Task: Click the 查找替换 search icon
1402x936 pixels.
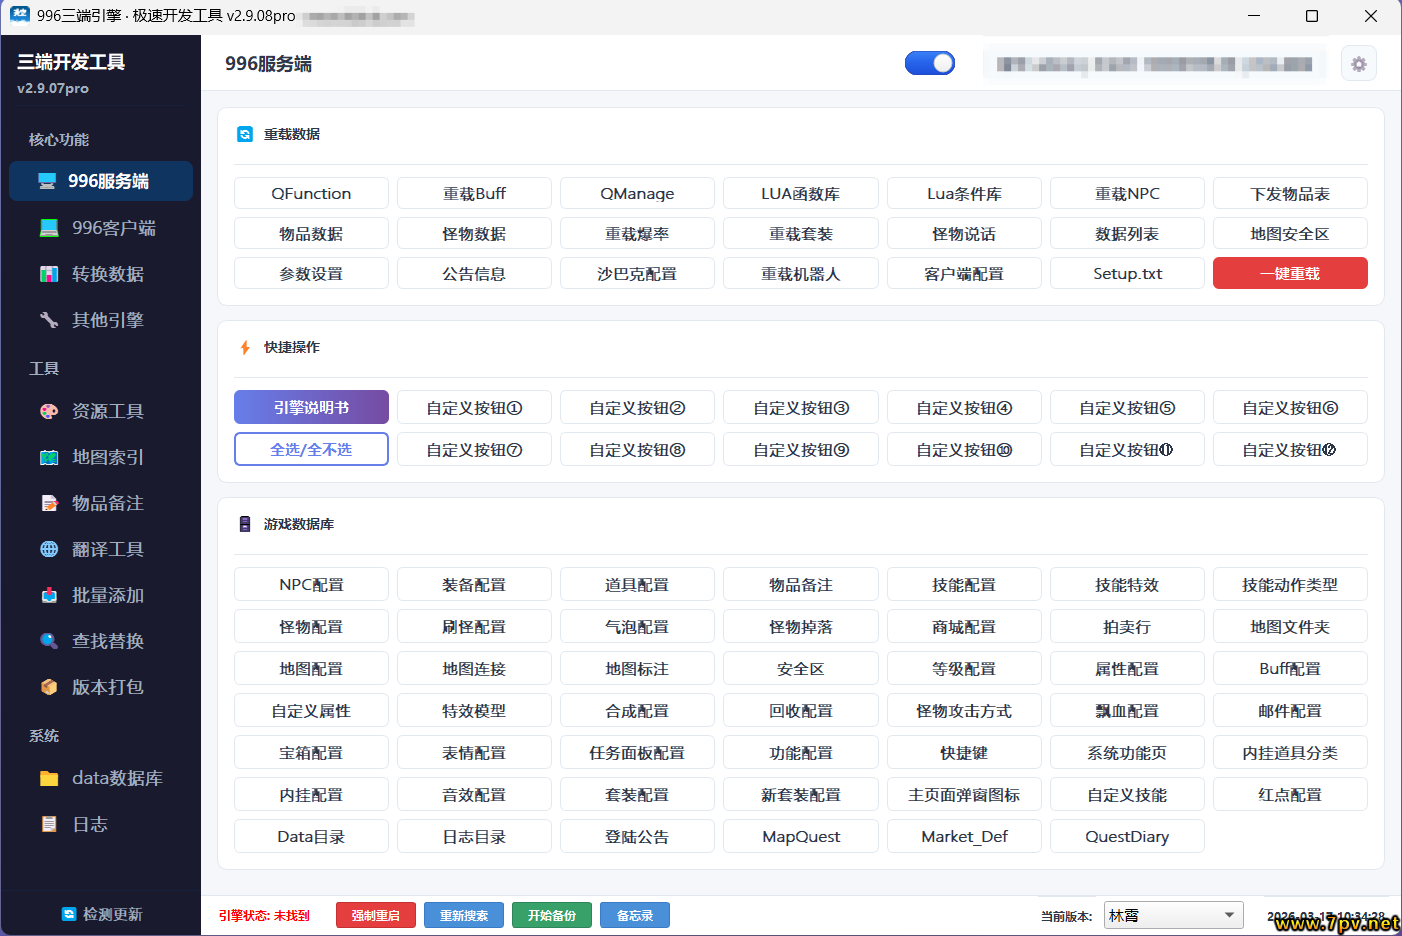Action: click(x=48, y=641)
